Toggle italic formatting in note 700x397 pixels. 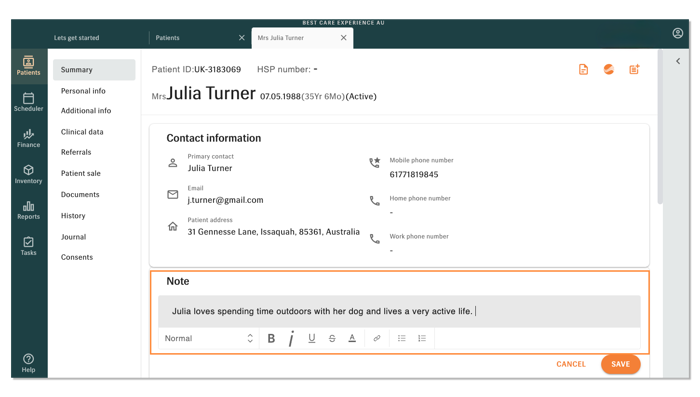click(291, 338)
